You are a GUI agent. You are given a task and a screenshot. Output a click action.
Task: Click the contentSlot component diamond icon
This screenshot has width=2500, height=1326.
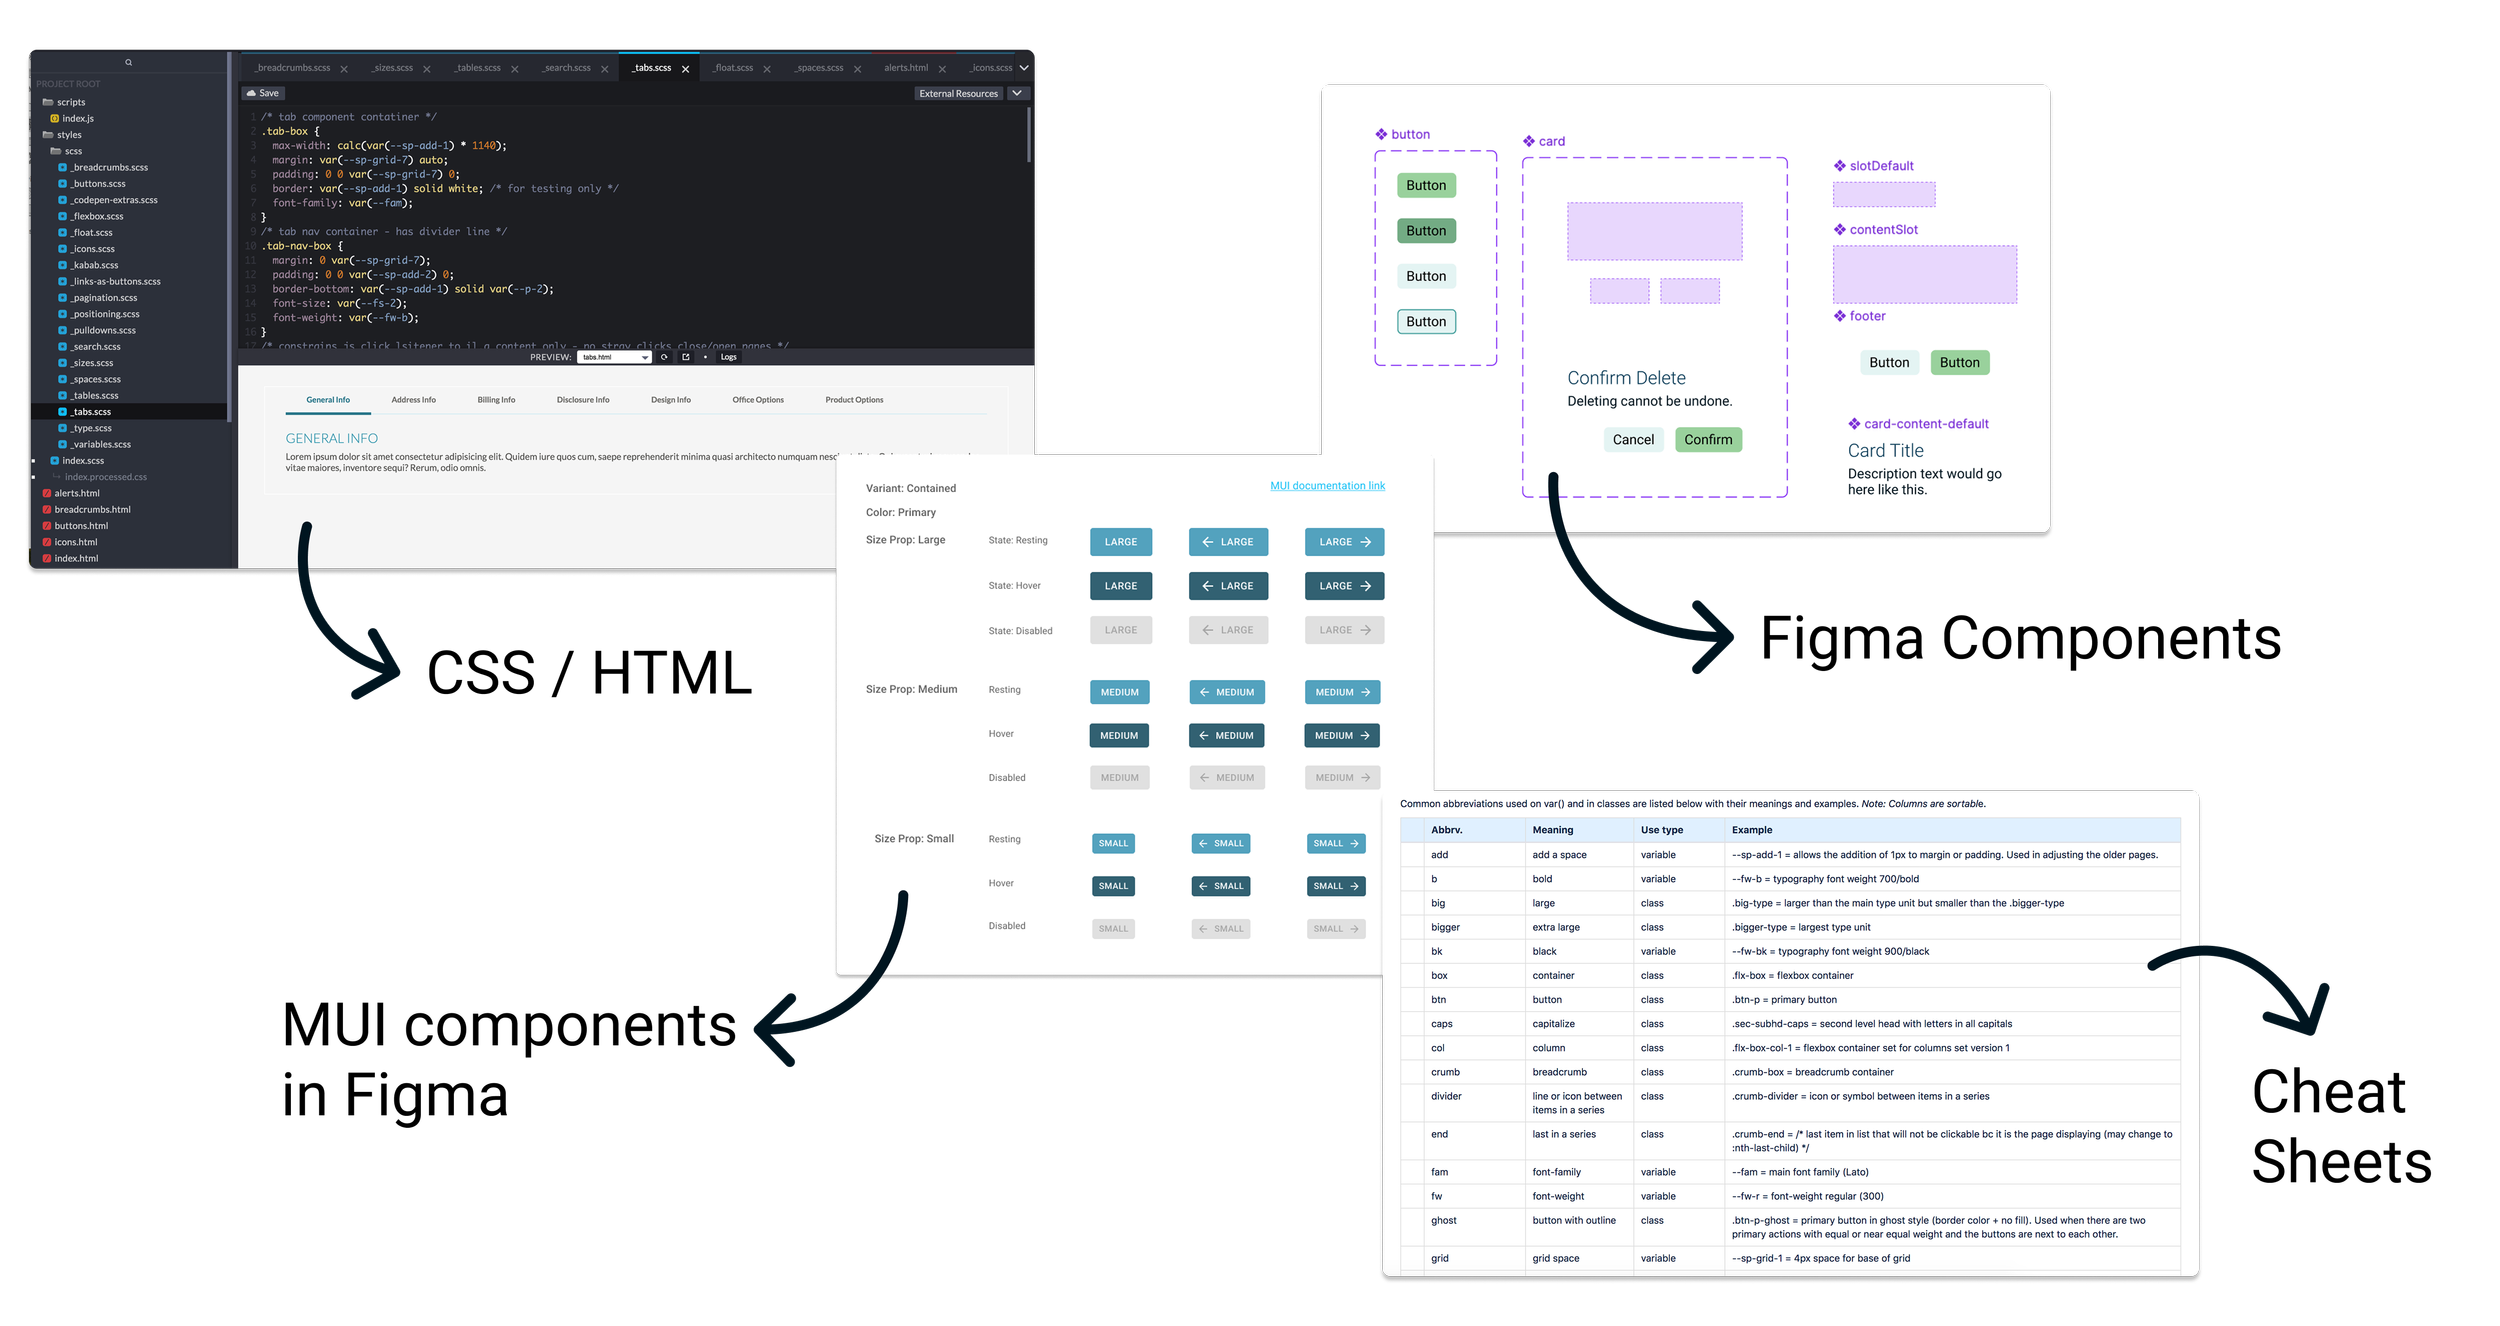pyautogui.click(x=1839, y=229)
